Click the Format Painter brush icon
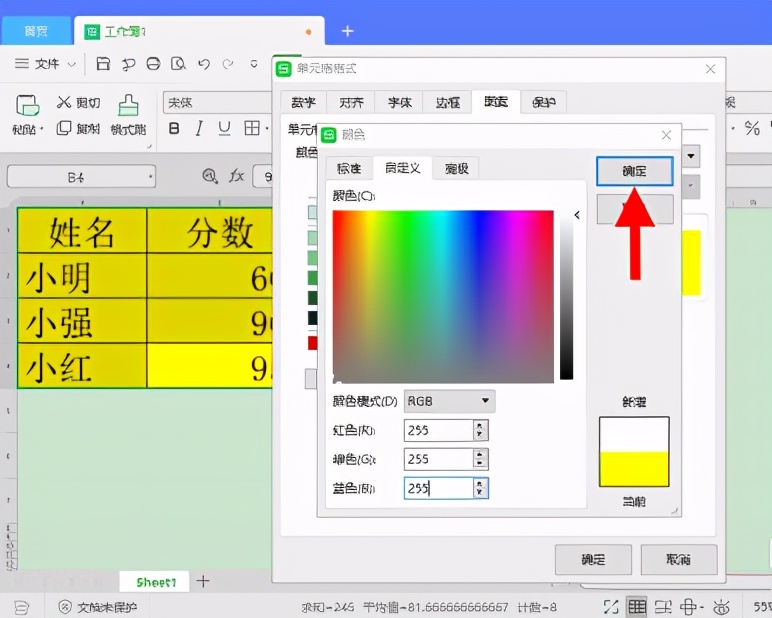Viewport: 772px width, 618px height. [128, 105]
